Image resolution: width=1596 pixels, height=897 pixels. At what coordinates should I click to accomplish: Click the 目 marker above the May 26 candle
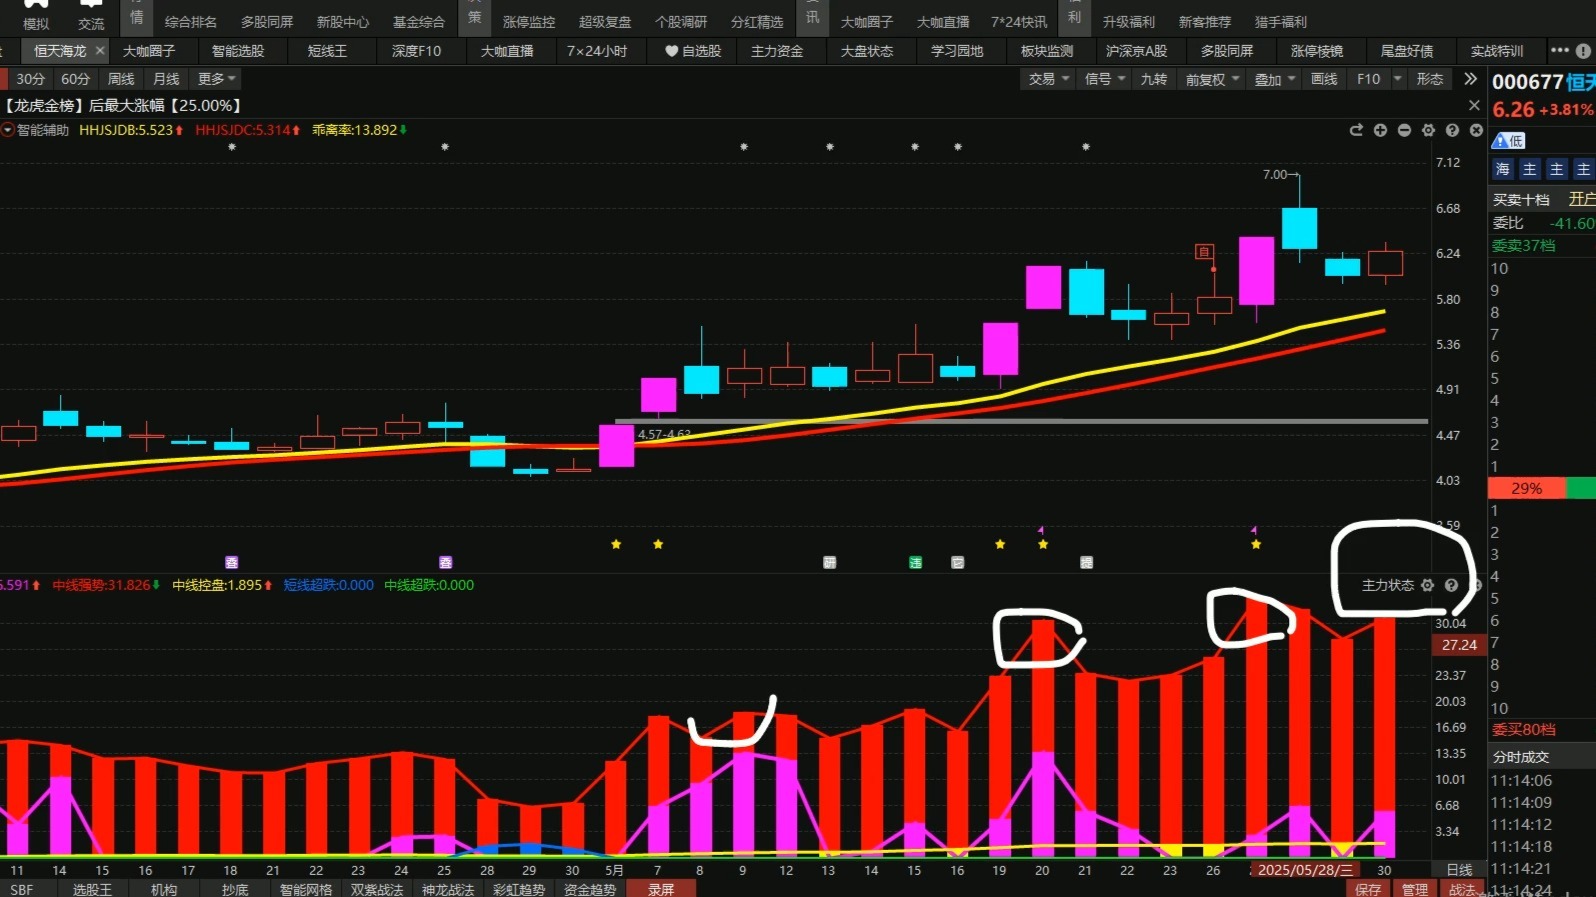click(x=1204, y=252)
